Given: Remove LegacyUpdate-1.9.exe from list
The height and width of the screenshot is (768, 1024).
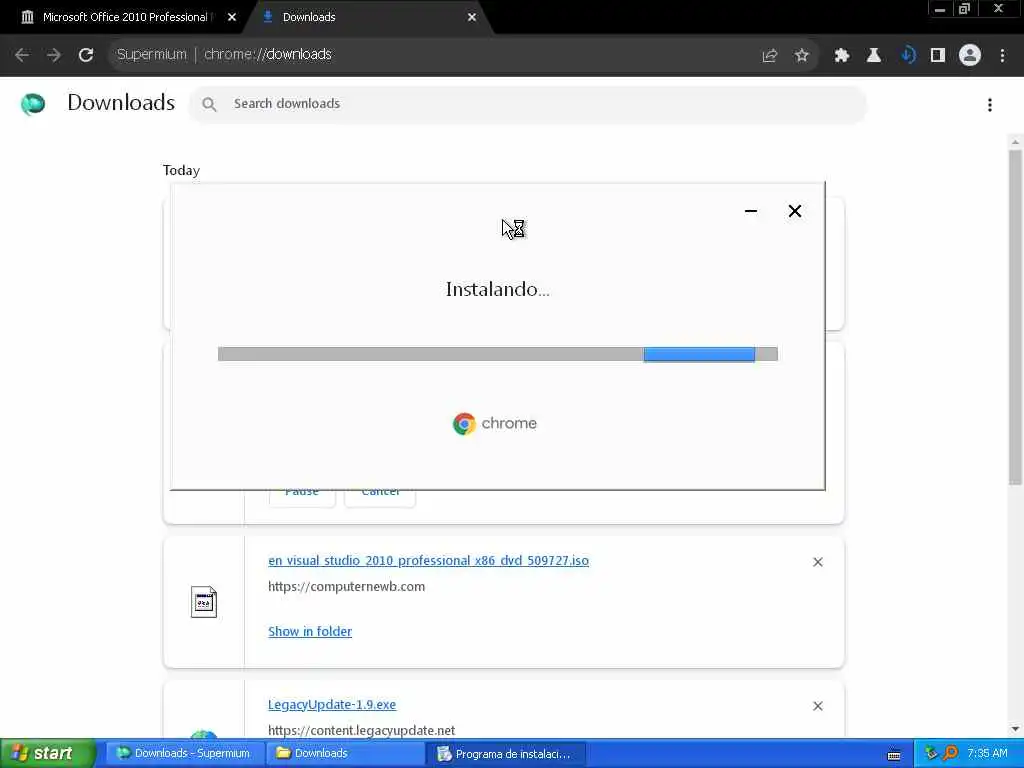Looking at the screenshot, I should point(818,706).
